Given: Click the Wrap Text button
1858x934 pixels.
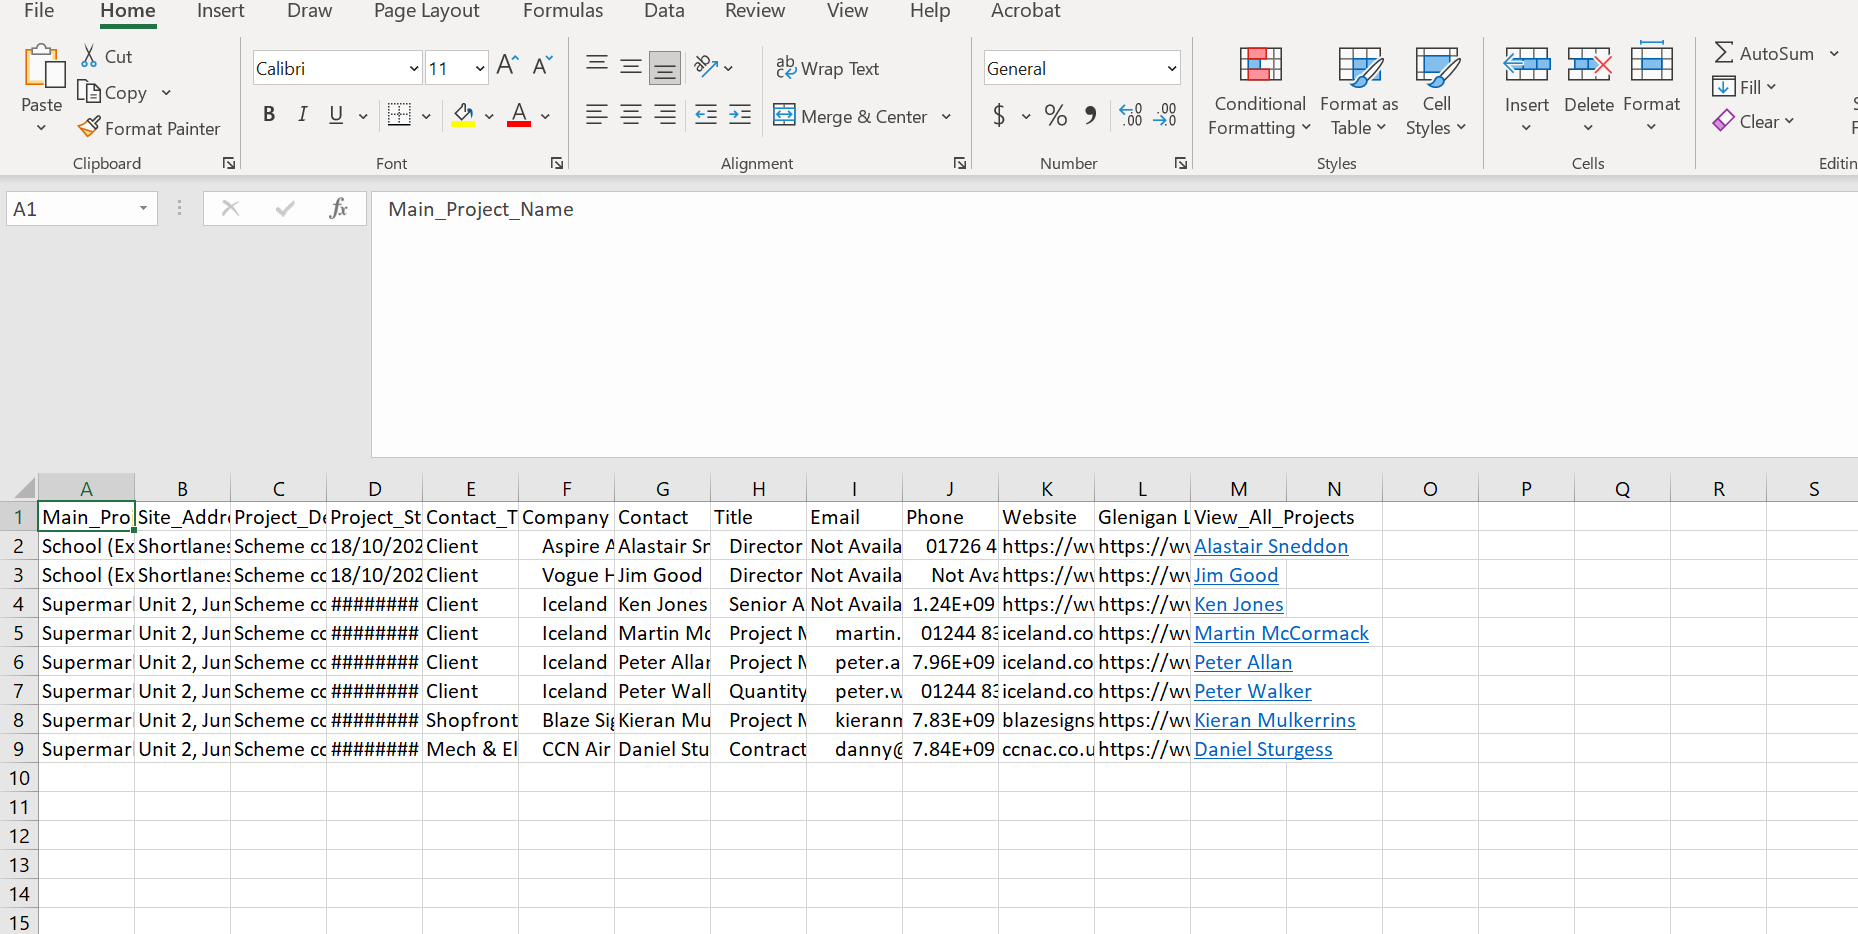Looking at the screenshot, I should click(828, 68).
